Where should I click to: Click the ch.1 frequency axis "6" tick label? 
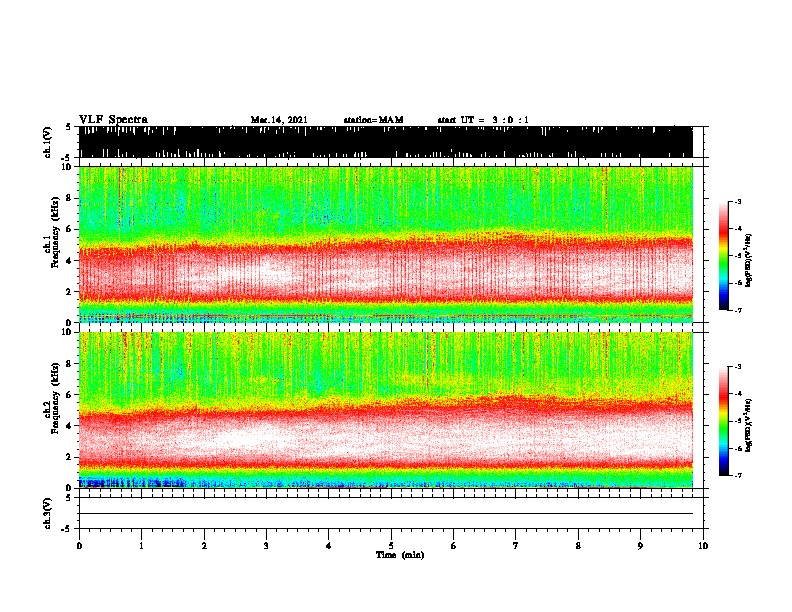pyautogui.click(x=70, y=229)
